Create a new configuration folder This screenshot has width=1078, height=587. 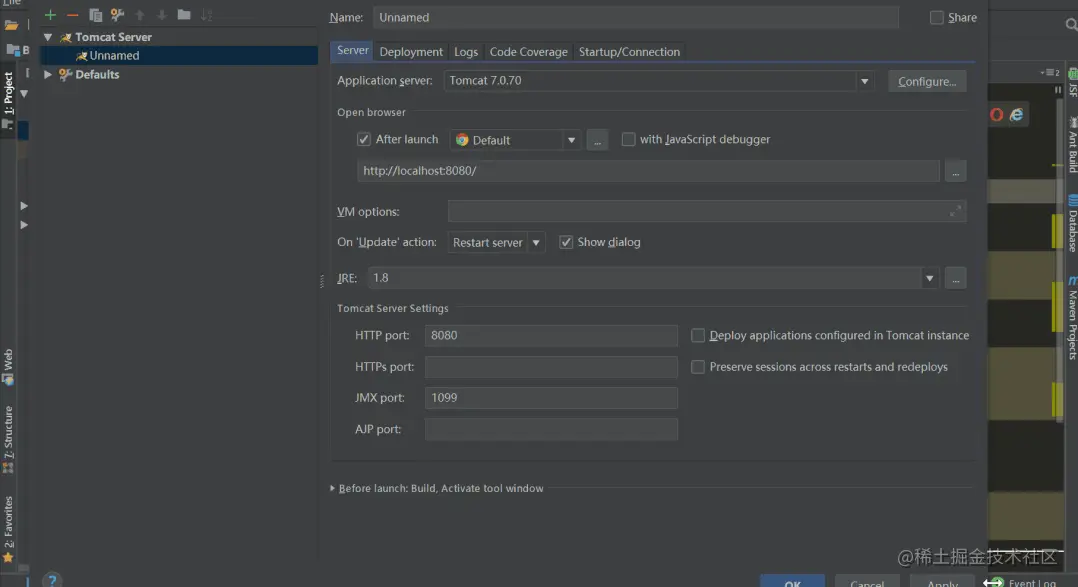click(x=184, y=14)
